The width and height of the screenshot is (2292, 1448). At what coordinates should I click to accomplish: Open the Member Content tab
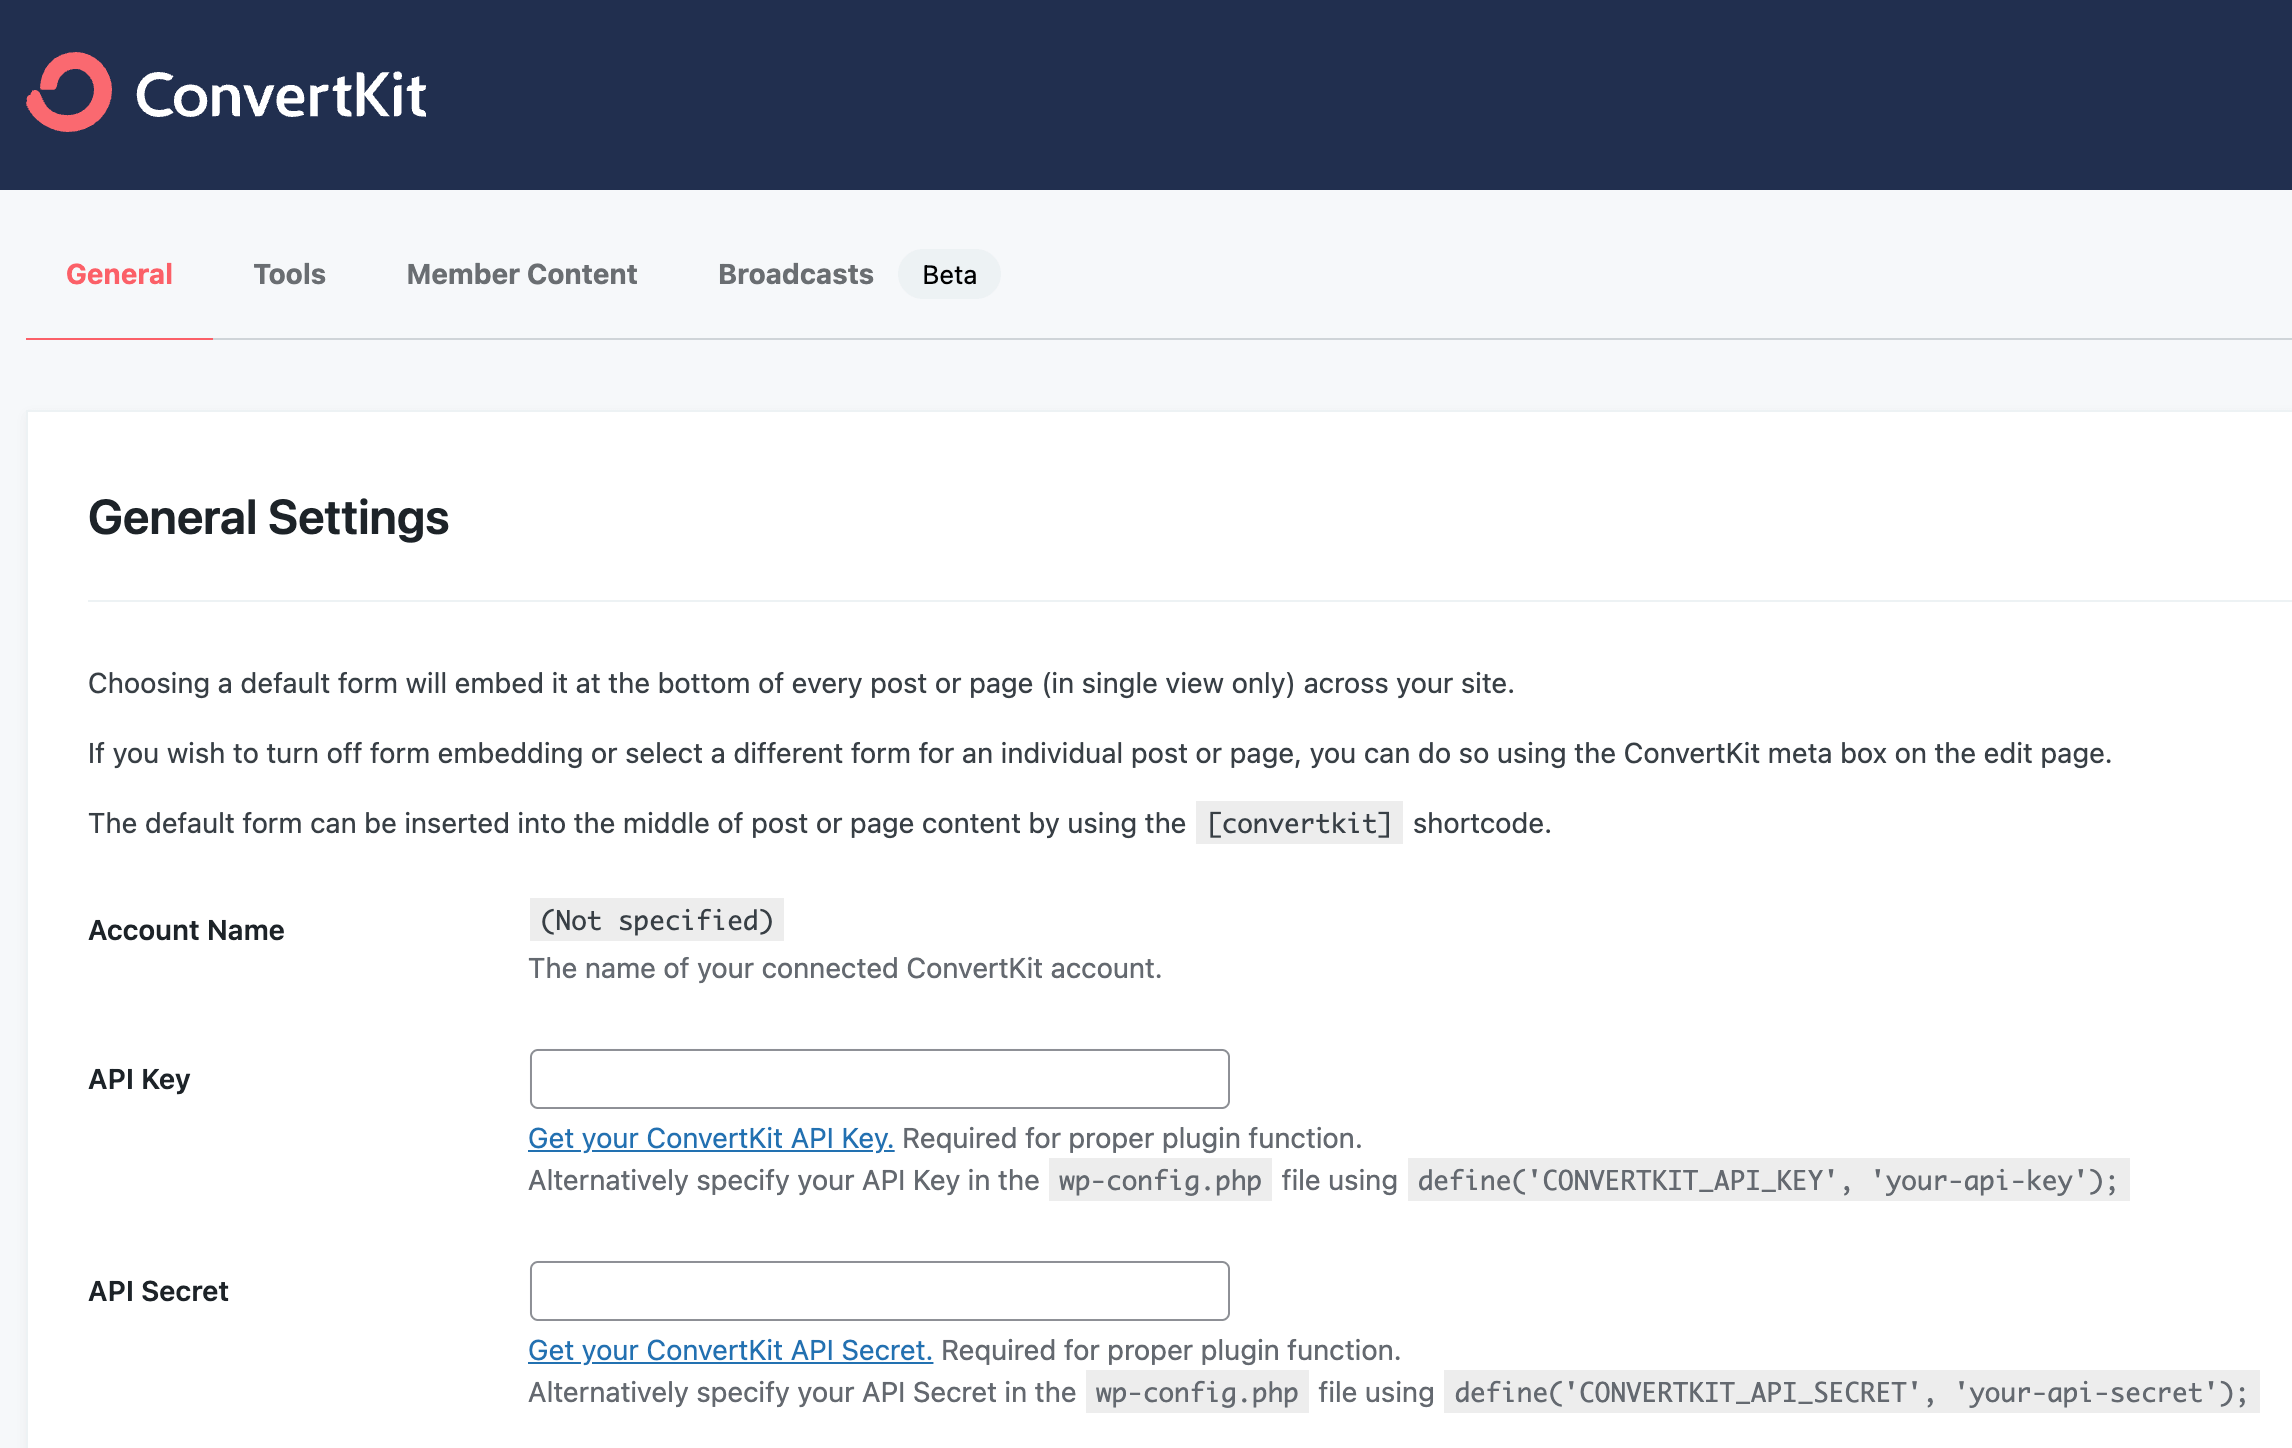coord(521,274)
